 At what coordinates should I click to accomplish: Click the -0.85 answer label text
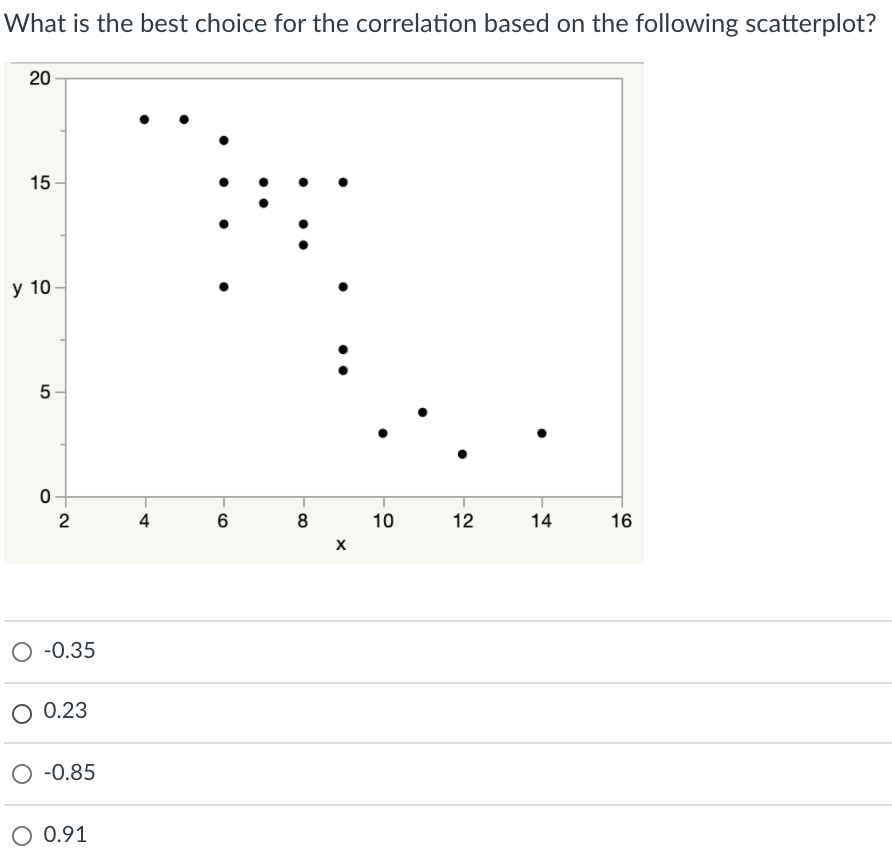[x=68, y=773]
